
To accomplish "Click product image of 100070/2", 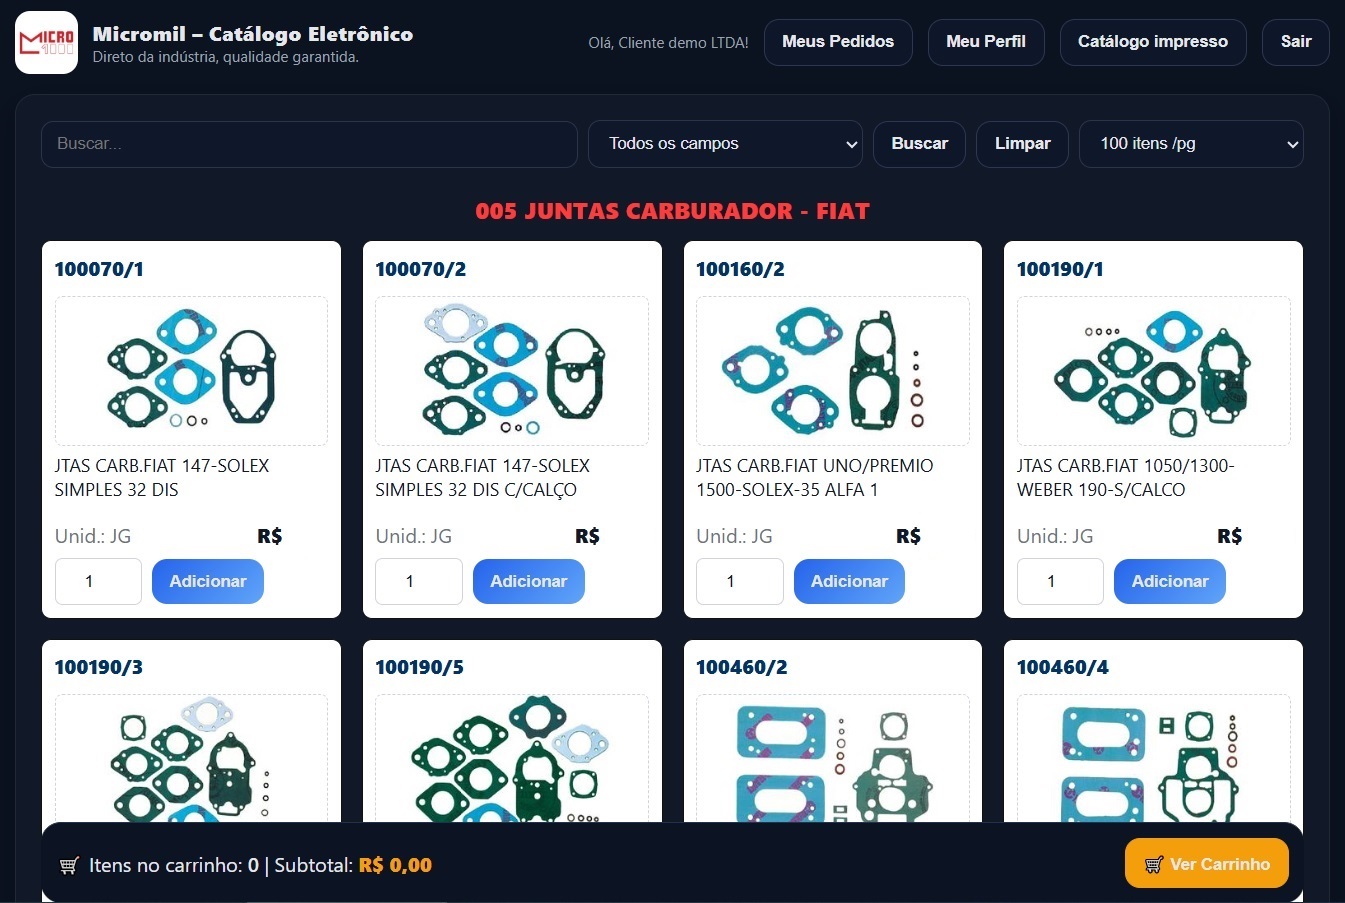I will tap(512, 371).
